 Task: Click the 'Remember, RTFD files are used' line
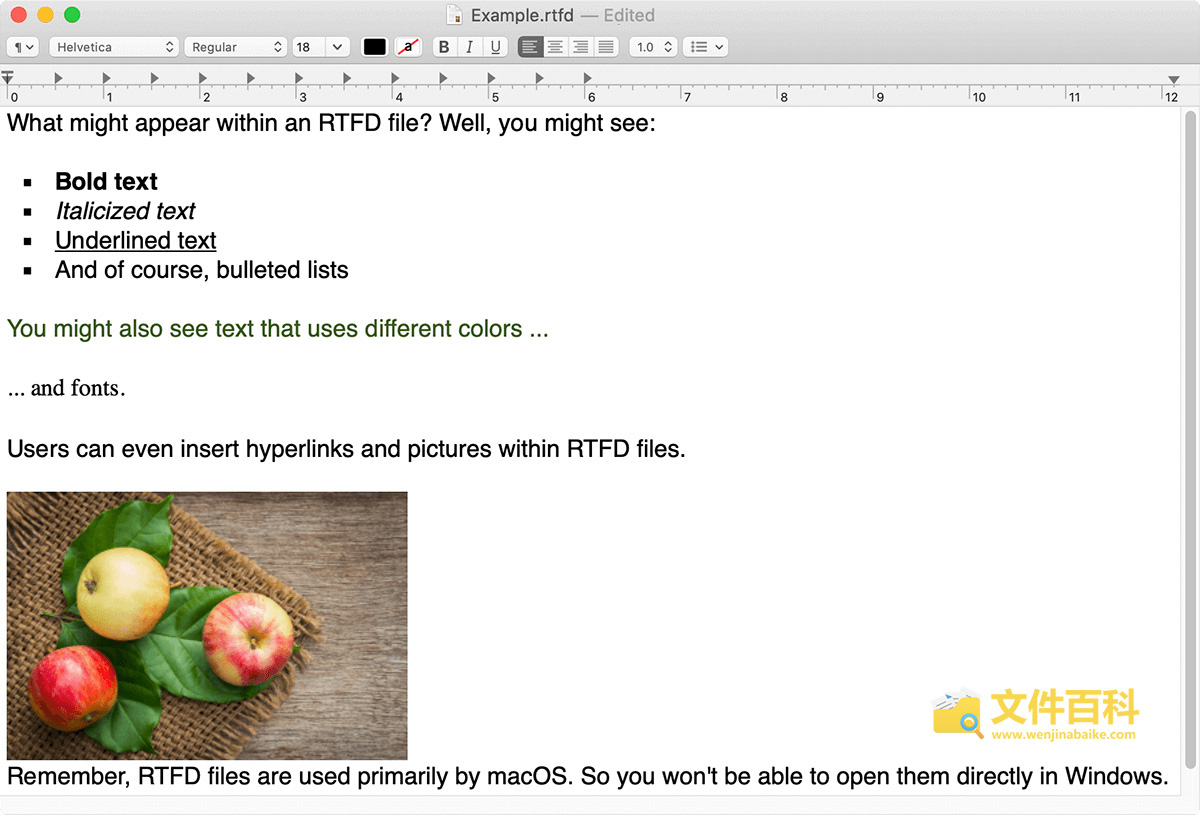click(587, 776)
